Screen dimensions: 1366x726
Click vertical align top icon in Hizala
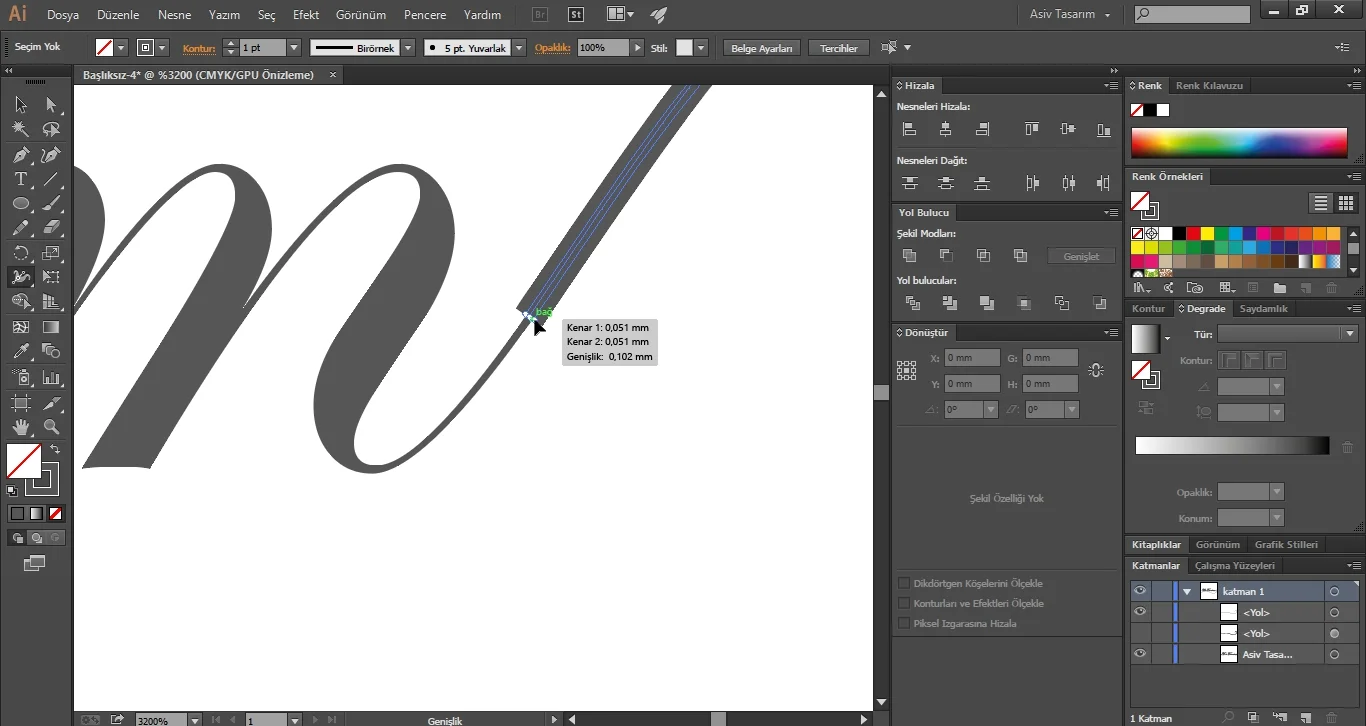point(1032,129)
